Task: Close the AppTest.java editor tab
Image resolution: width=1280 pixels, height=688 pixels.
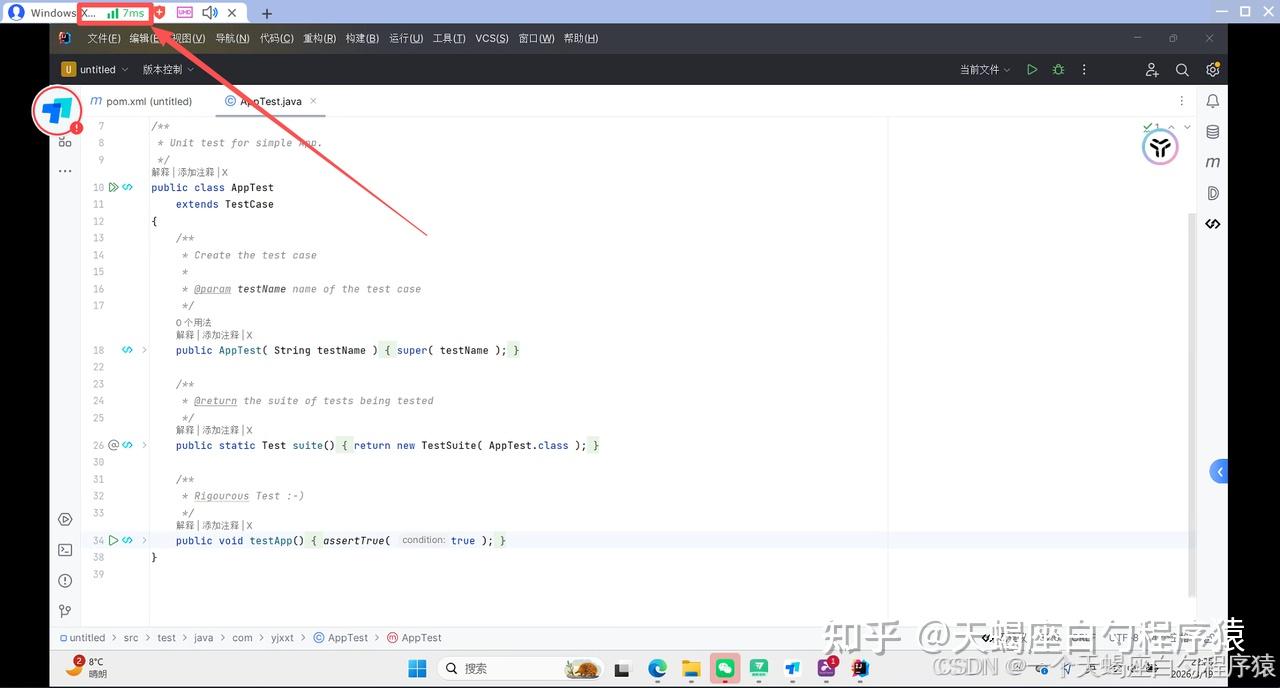Action: coord(313,101)
